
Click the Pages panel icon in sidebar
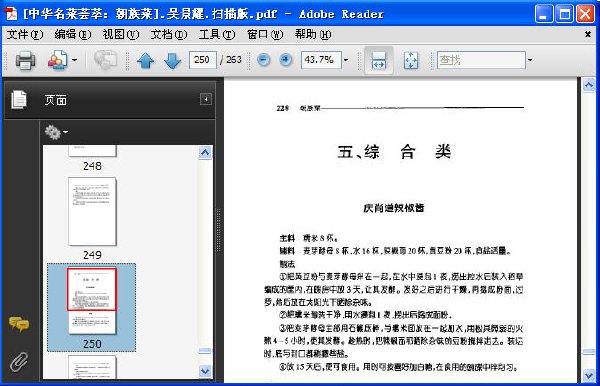pos(19,99)
